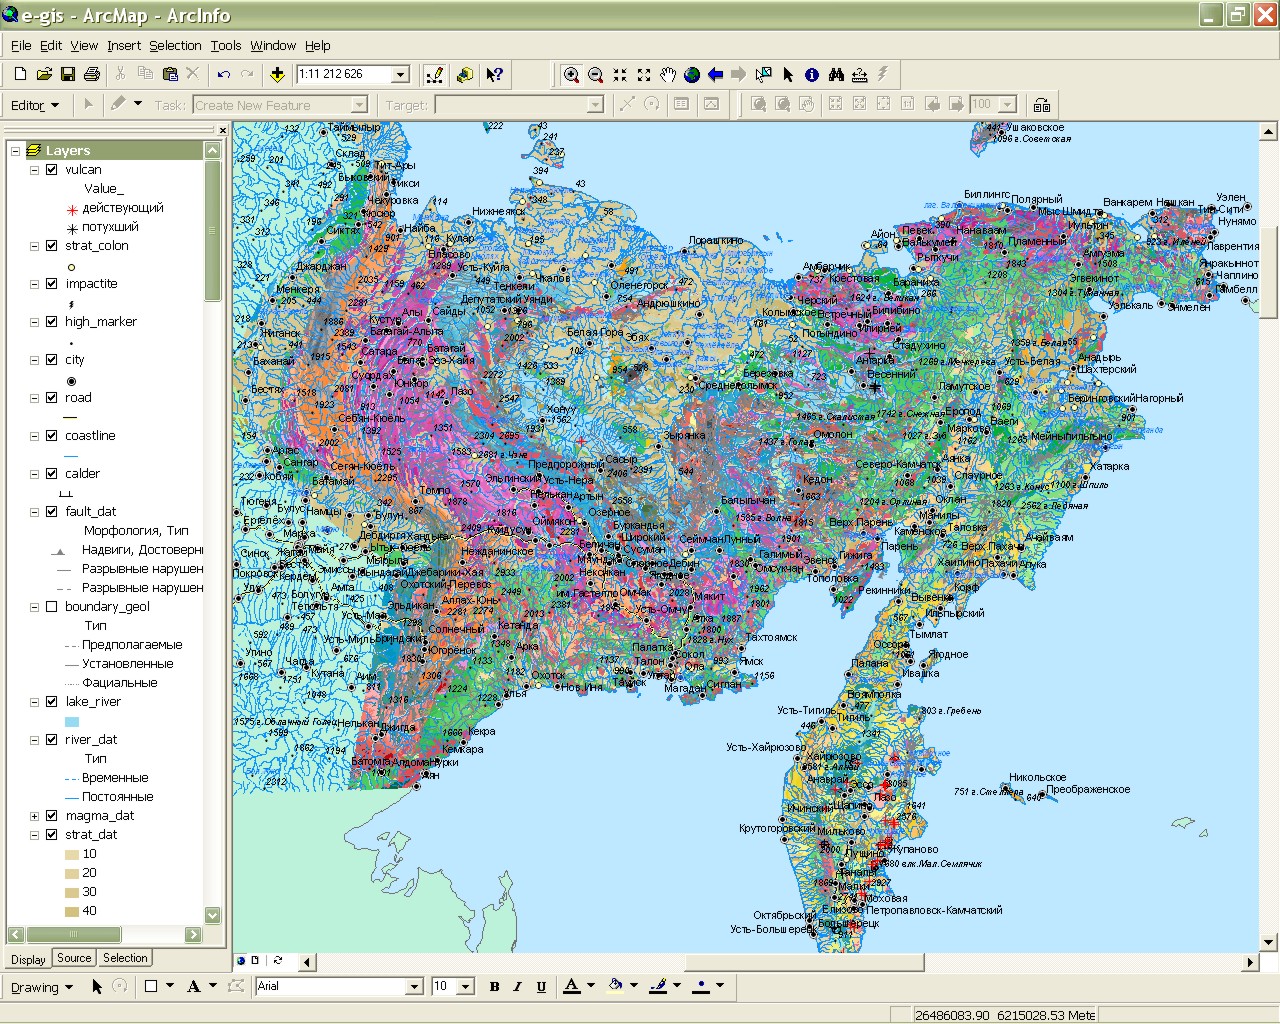The image size is (1280, 1024).
Task: Select the Identify tool
Action: click(x=812, y=75)
